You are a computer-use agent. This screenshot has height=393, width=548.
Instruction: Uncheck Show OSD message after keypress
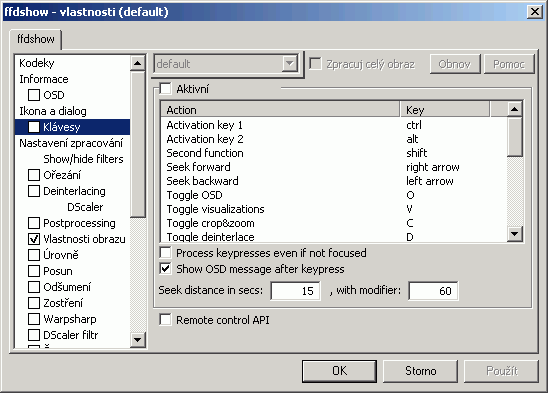tap(166, 269)
